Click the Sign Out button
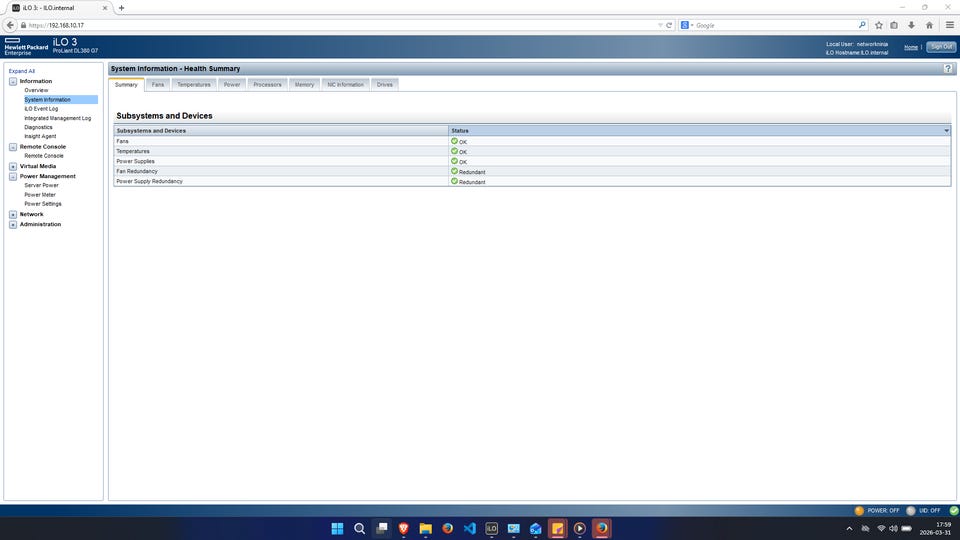 940,47
